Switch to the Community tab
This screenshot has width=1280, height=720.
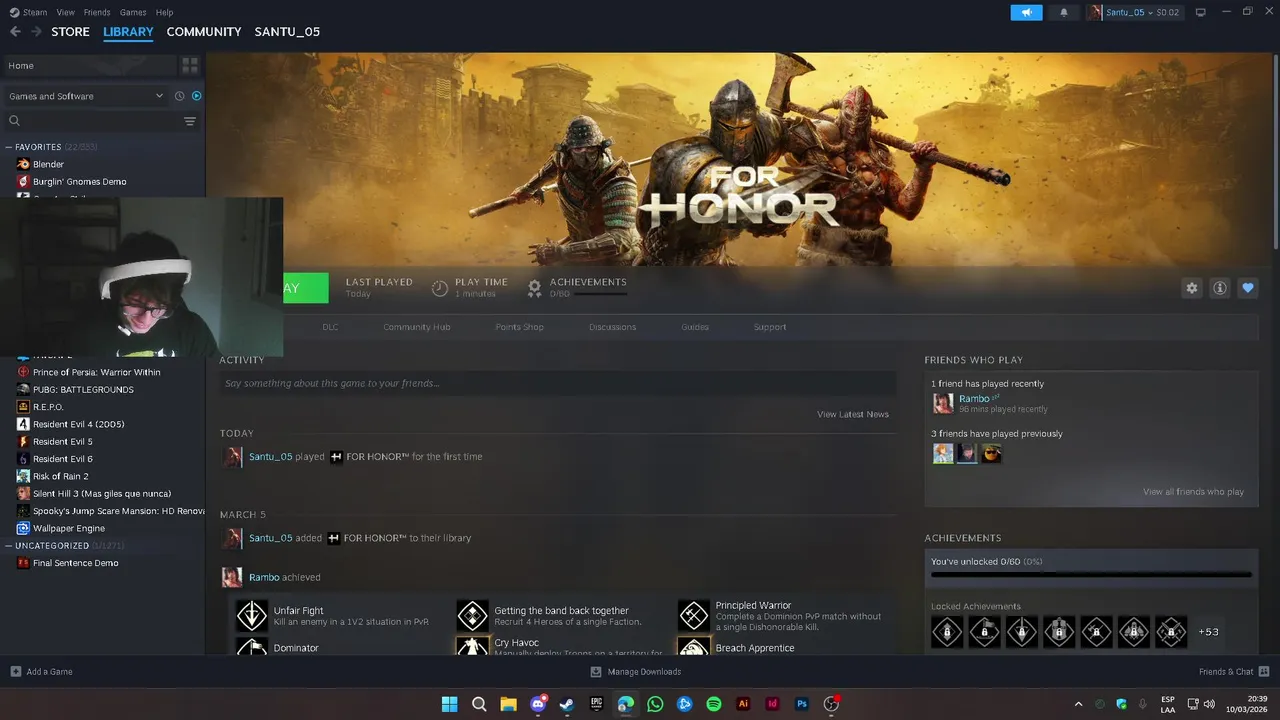(x=204, y=32)
